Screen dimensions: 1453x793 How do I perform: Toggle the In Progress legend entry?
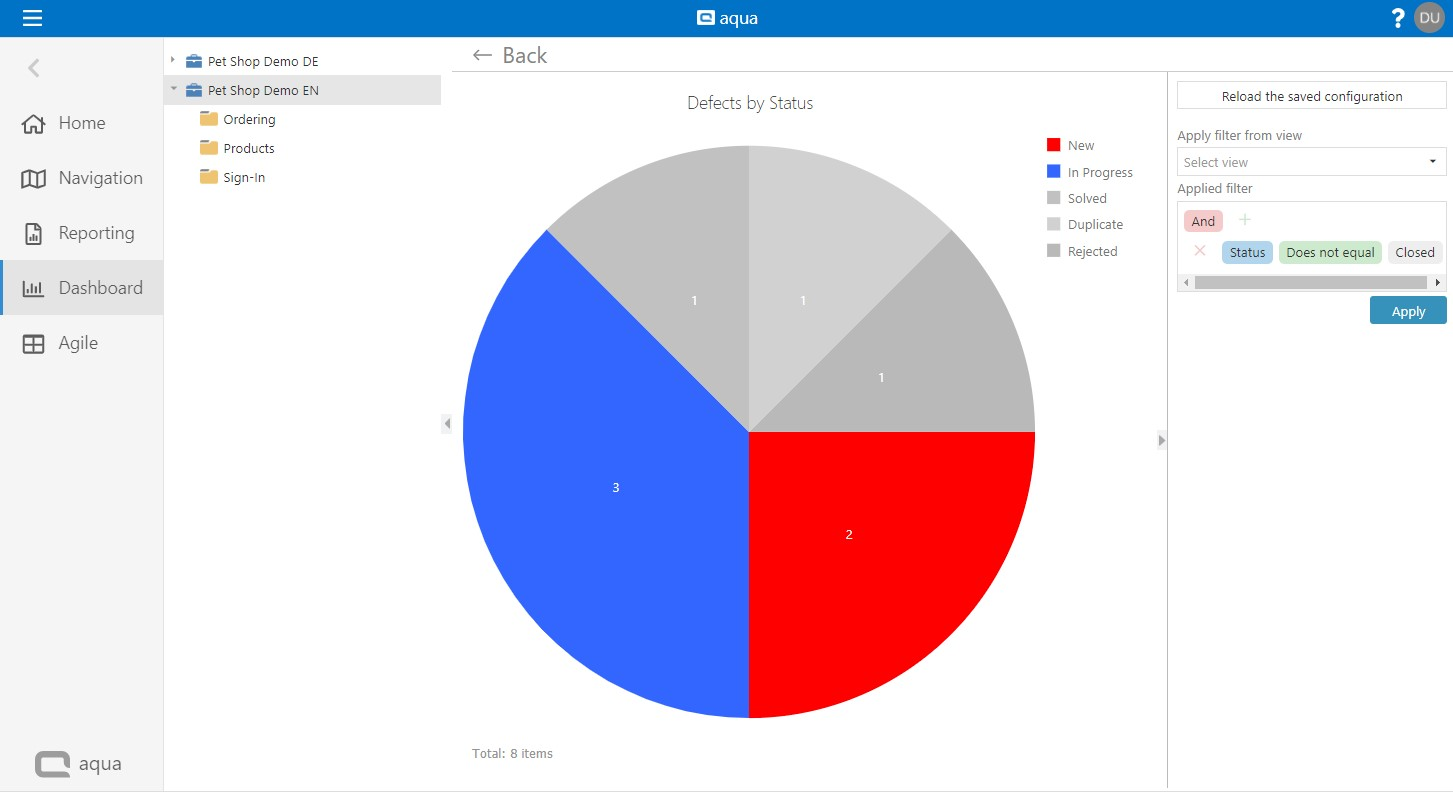(x=1088, y=172)
